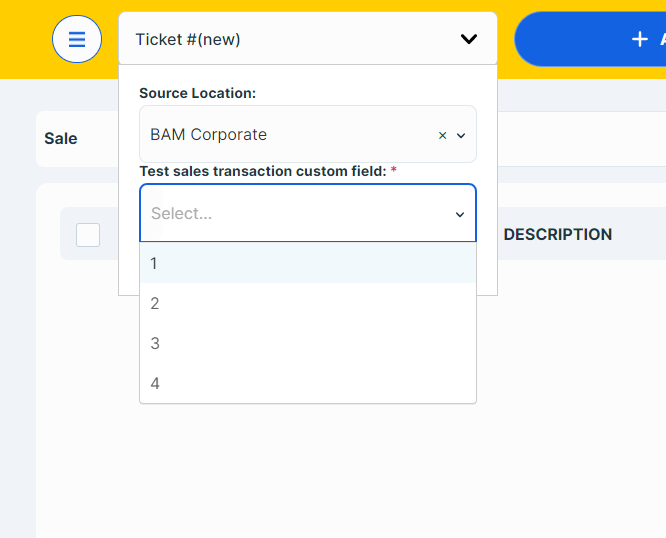Clear the BAM Corporate selection with X
This screenshot has width=666, height=538.
(442, 135)
